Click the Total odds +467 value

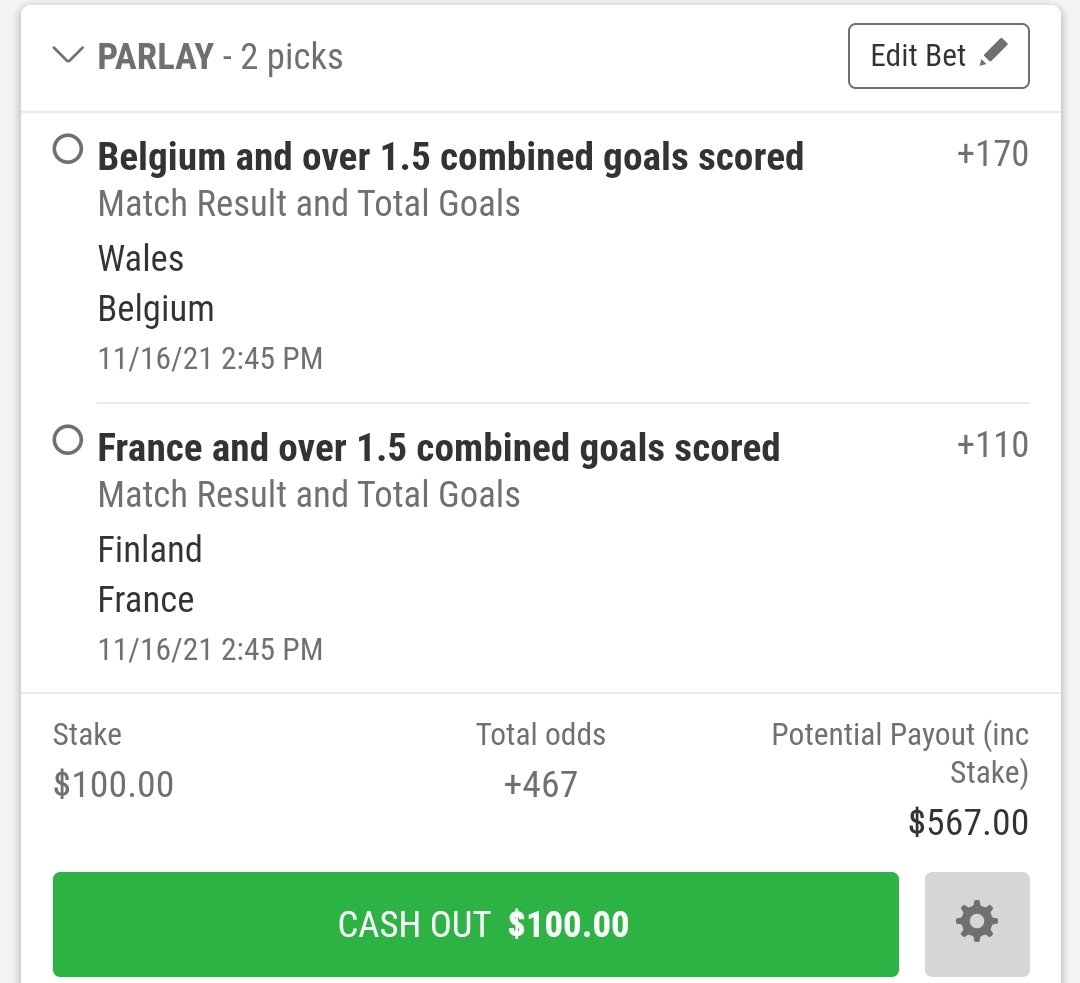(x=541, y=784)
